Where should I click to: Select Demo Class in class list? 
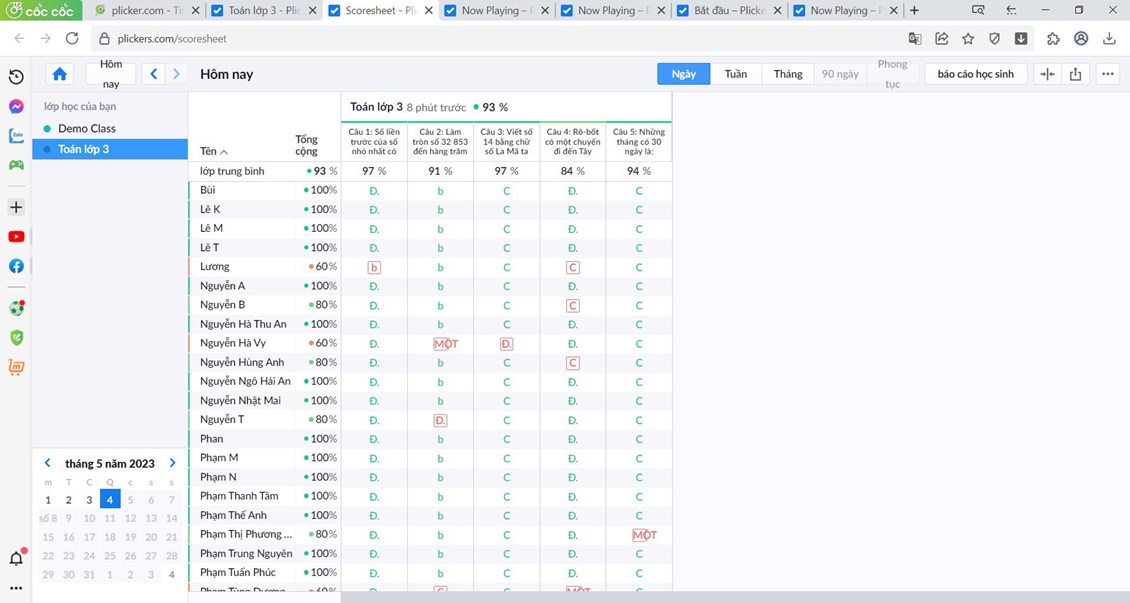click(x=87, y=129)
